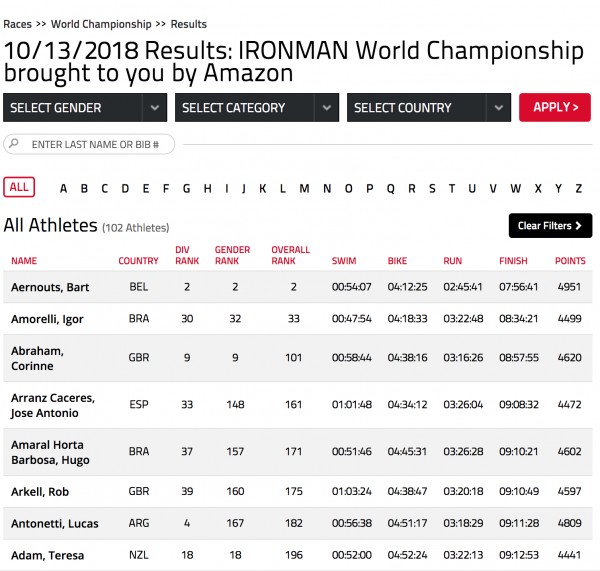The height and width of the screenshot is (571, 600).
Task: Sort results by Points column header
Action: coord(570,261)
